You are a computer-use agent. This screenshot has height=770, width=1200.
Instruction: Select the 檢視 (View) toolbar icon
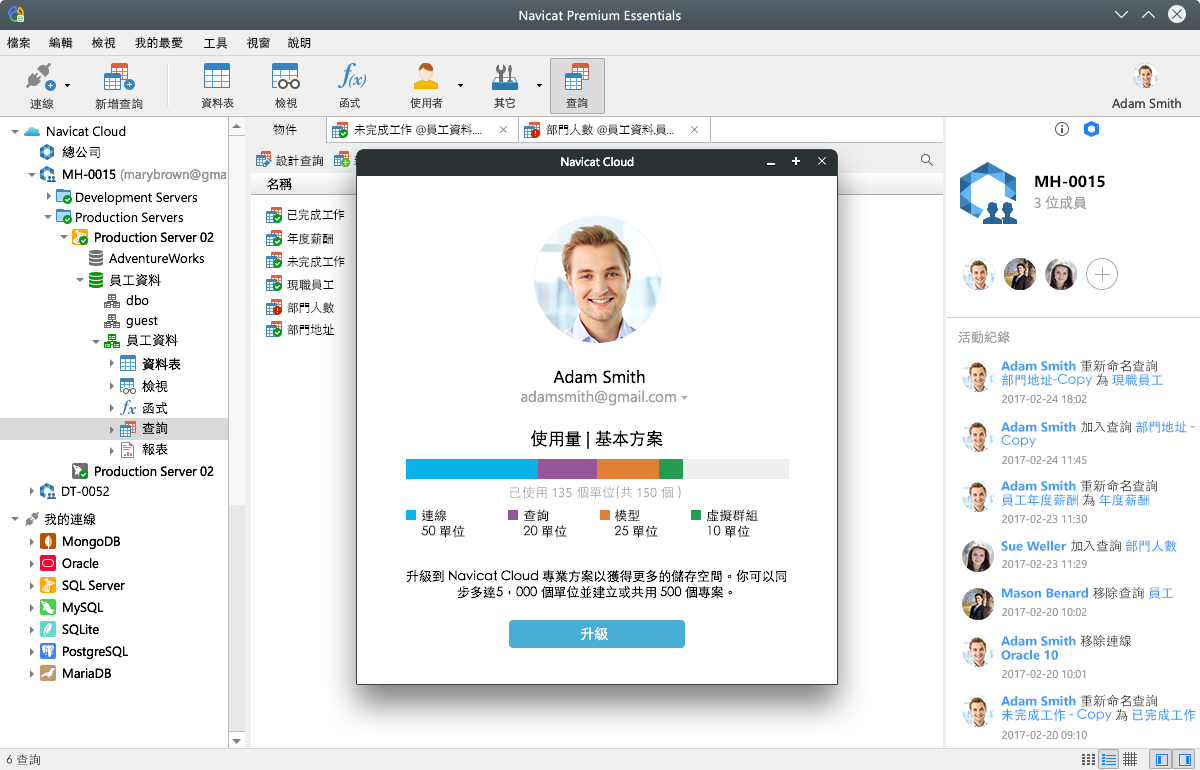[x=286, y=86]
